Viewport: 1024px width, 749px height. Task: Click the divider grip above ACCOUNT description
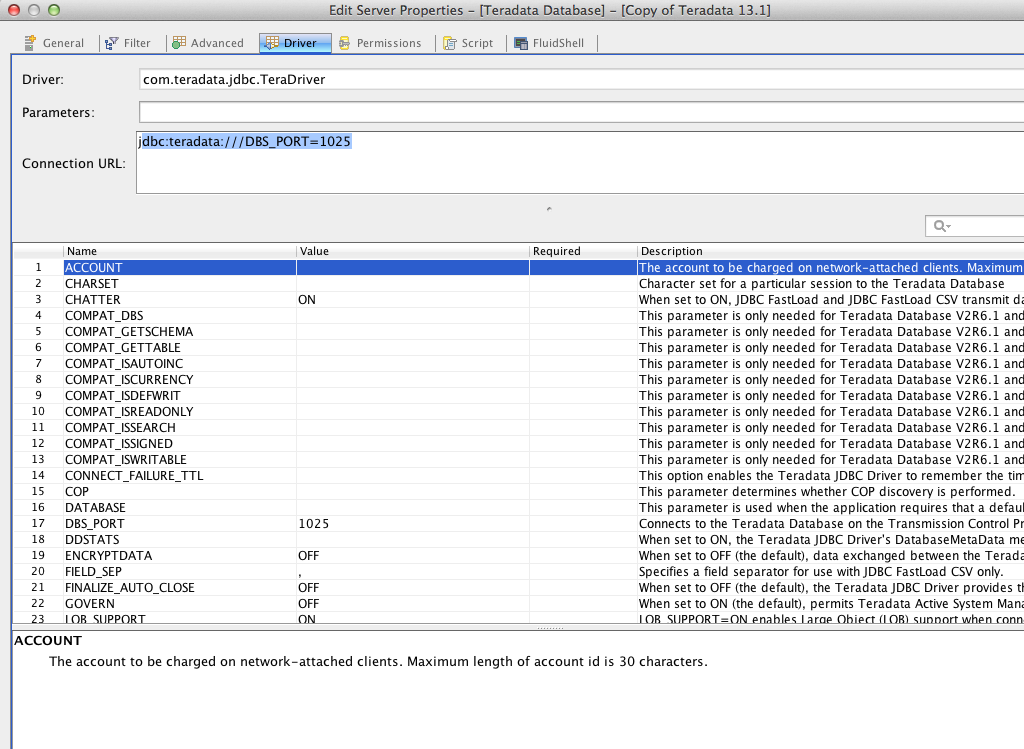550,628
